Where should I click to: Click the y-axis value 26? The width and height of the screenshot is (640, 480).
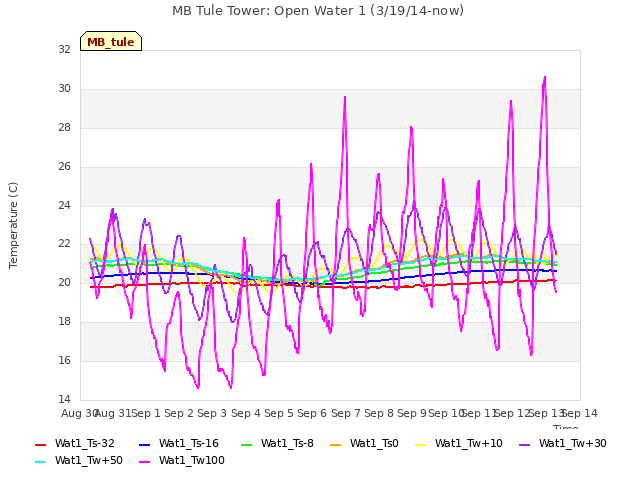point(64,166)
